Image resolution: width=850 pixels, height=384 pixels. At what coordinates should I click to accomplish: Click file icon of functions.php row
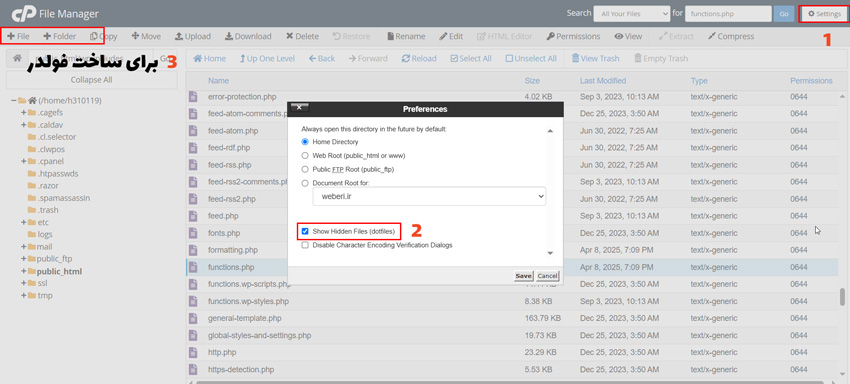click(x=192, y=267)
